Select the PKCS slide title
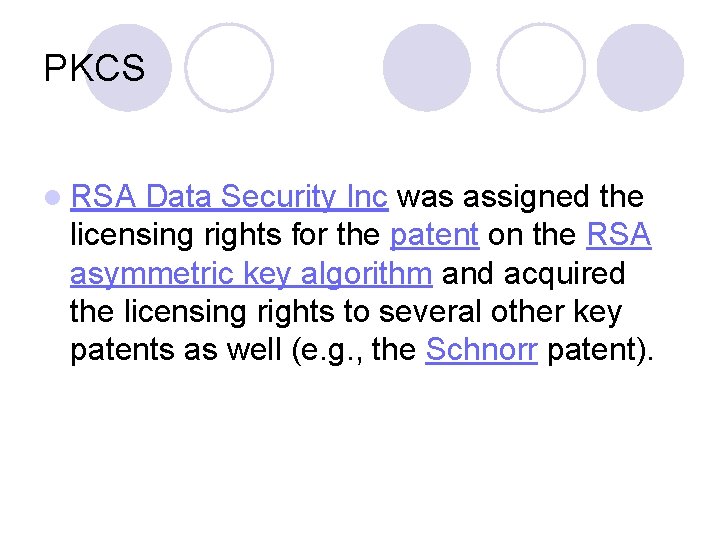 click(95, 69)
